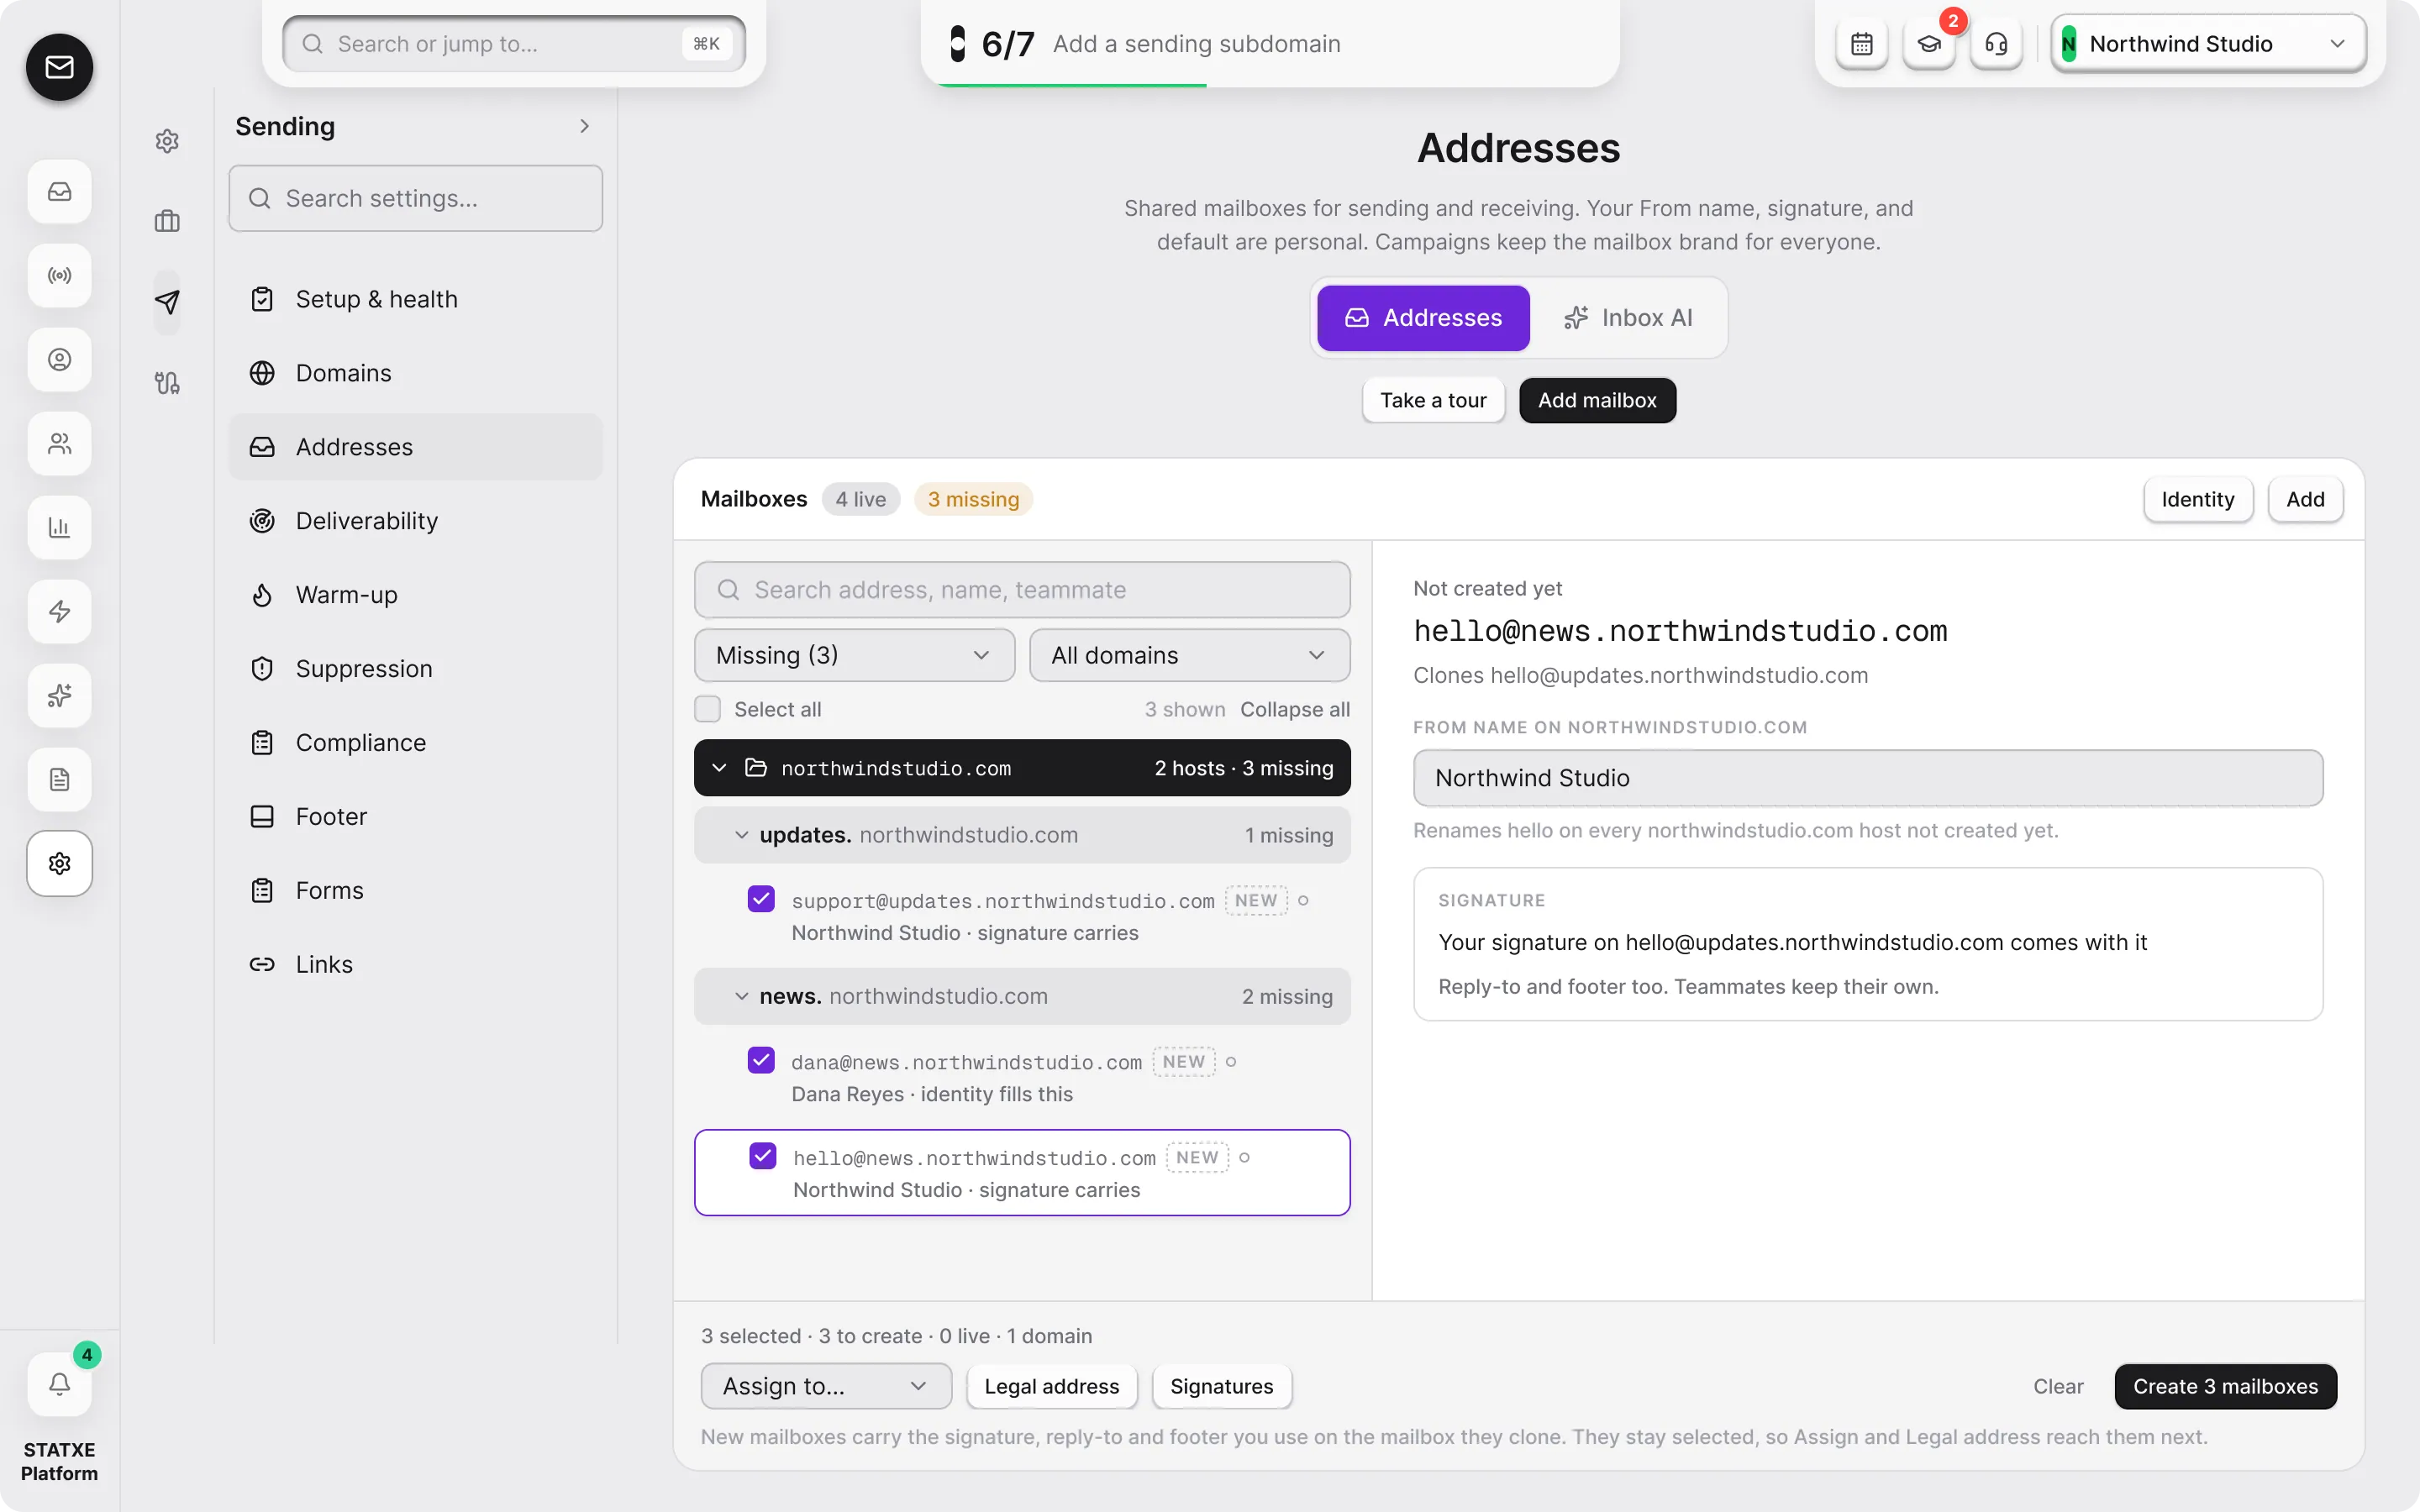Image resolution: width=2420 pixels, height=1512 pixels.
Task: Open the sparkles AI icon in left rail
Action: pyautogui.click(x=59, y=695)
